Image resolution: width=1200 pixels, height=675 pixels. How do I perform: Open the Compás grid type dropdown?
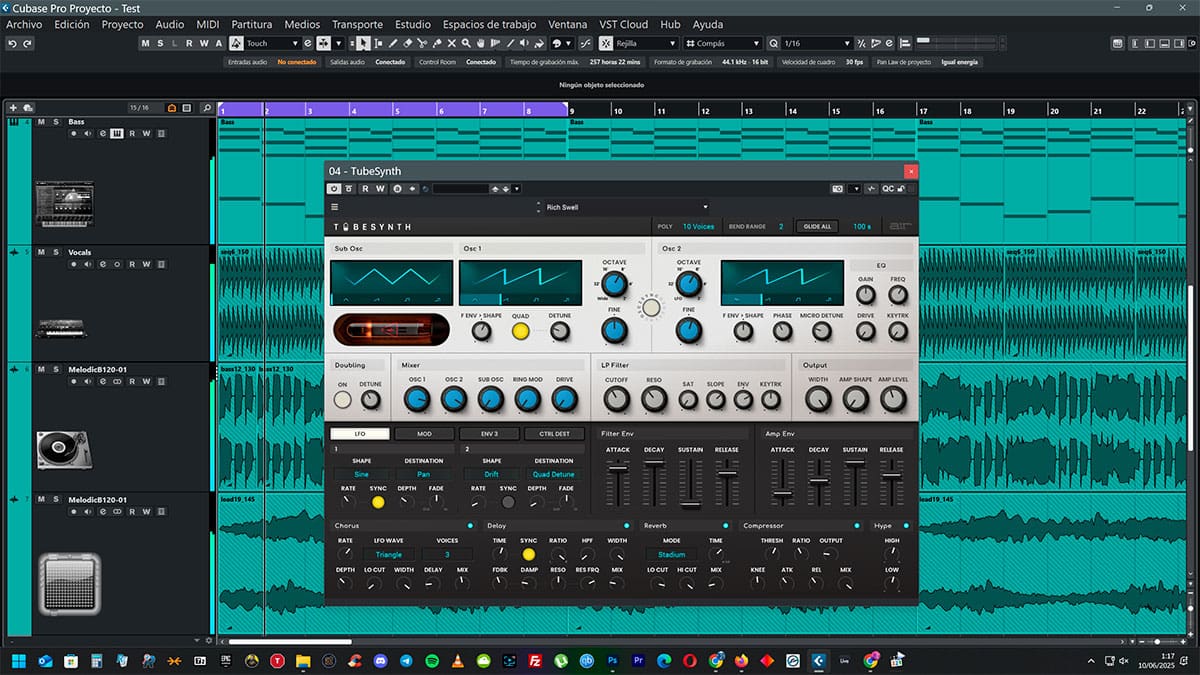[x=723, y=44]
